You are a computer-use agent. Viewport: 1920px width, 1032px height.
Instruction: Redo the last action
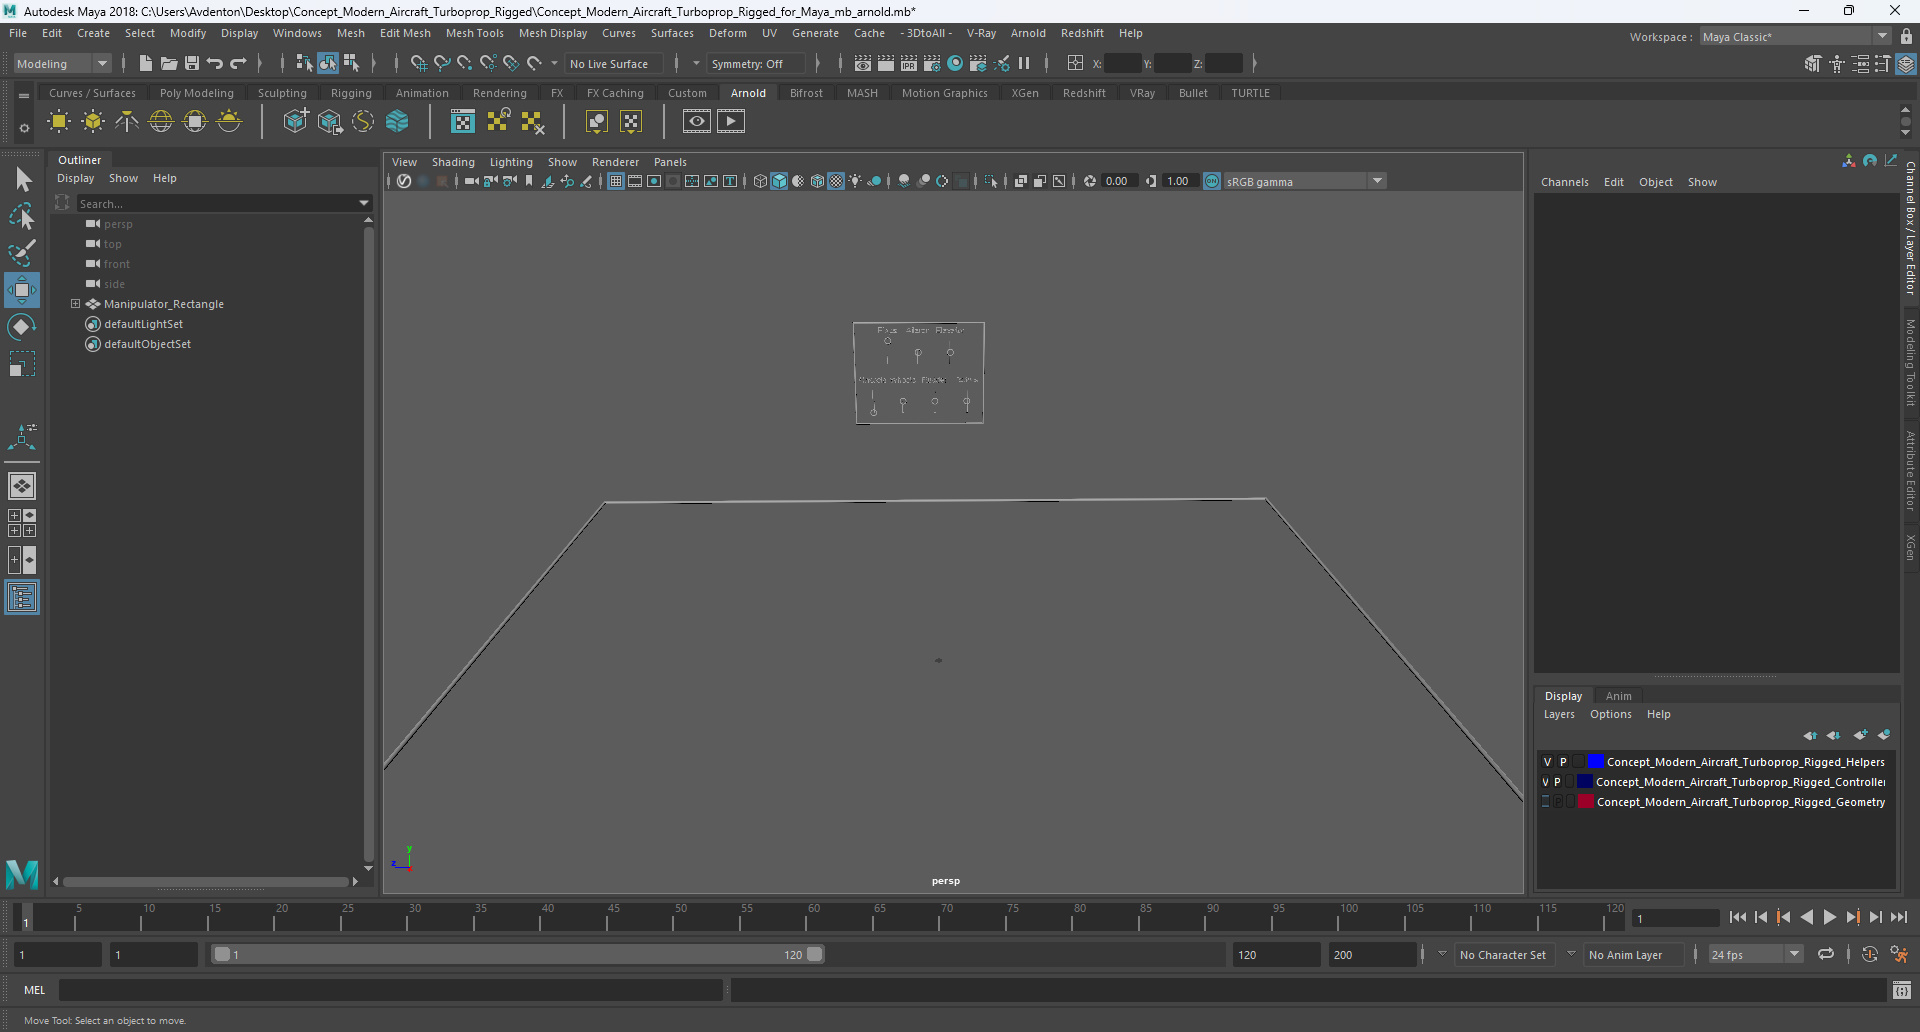pos(238,63)
